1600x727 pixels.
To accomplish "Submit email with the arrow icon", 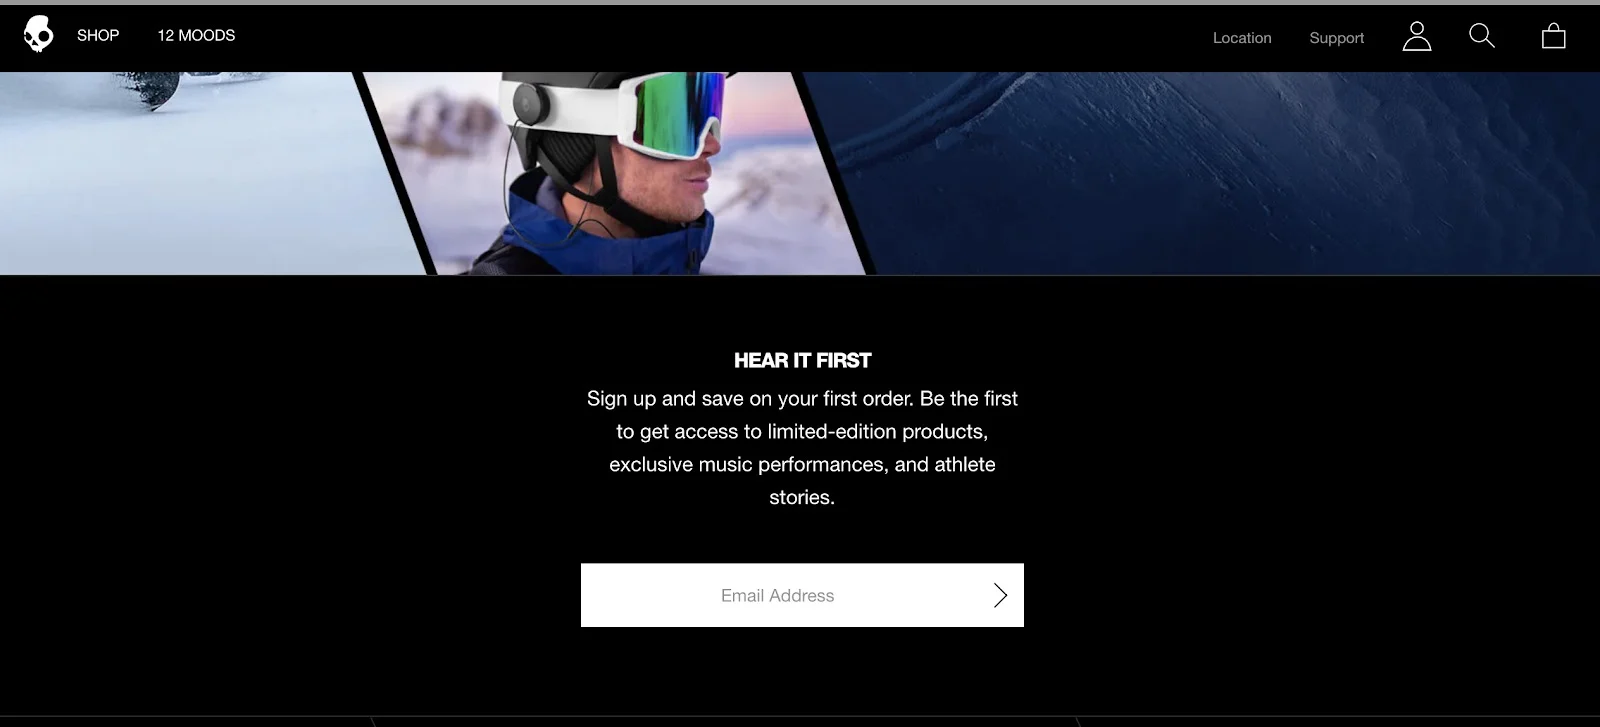I will pos(1000,595).
